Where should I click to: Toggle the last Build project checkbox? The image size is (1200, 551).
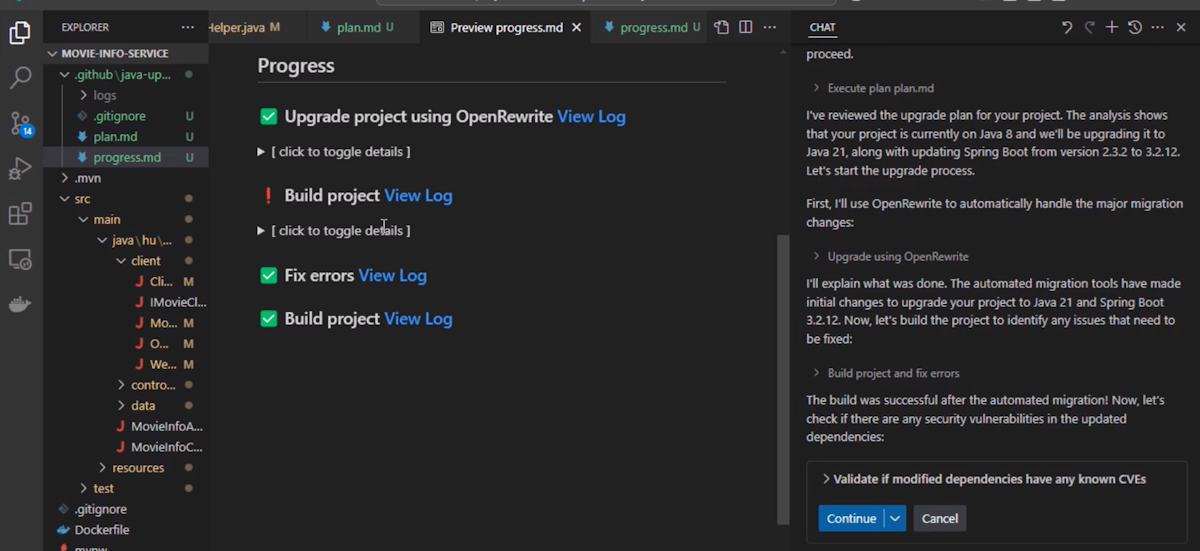click(x=268, y=319)
